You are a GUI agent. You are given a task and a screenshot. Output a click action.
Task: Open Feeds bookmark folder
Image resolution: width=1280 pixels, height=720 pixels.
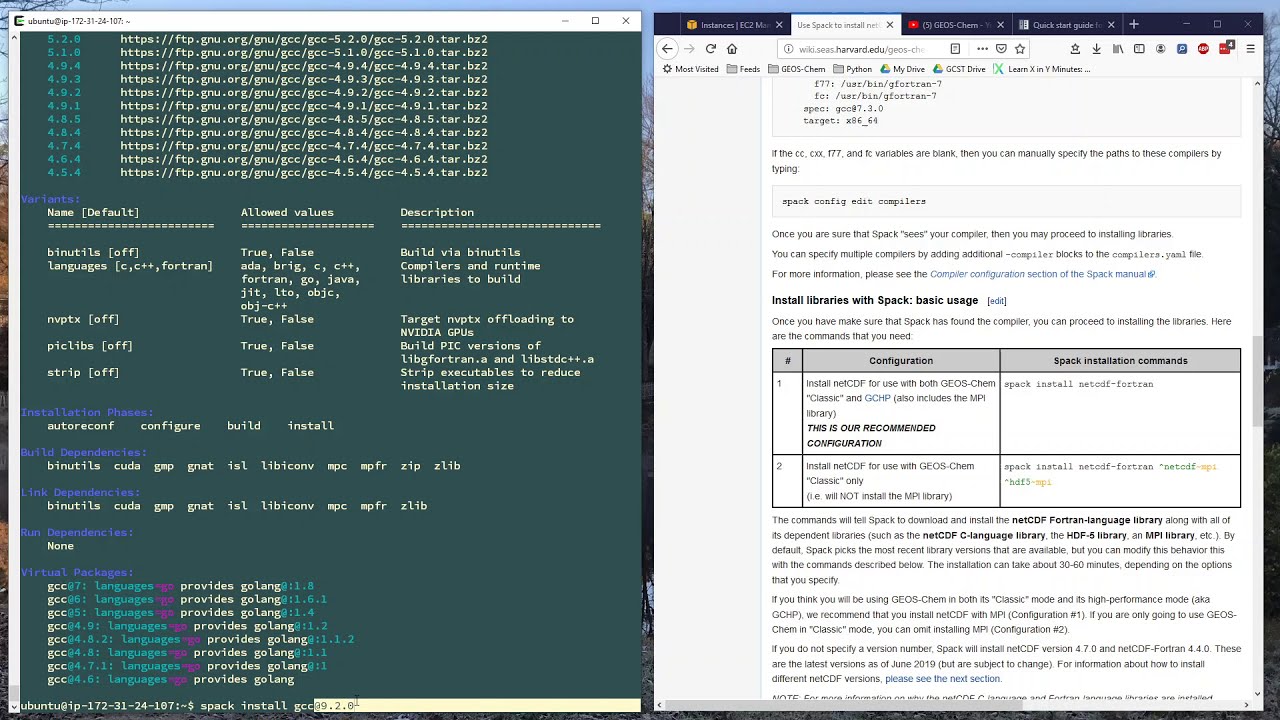tap(743, 69)
